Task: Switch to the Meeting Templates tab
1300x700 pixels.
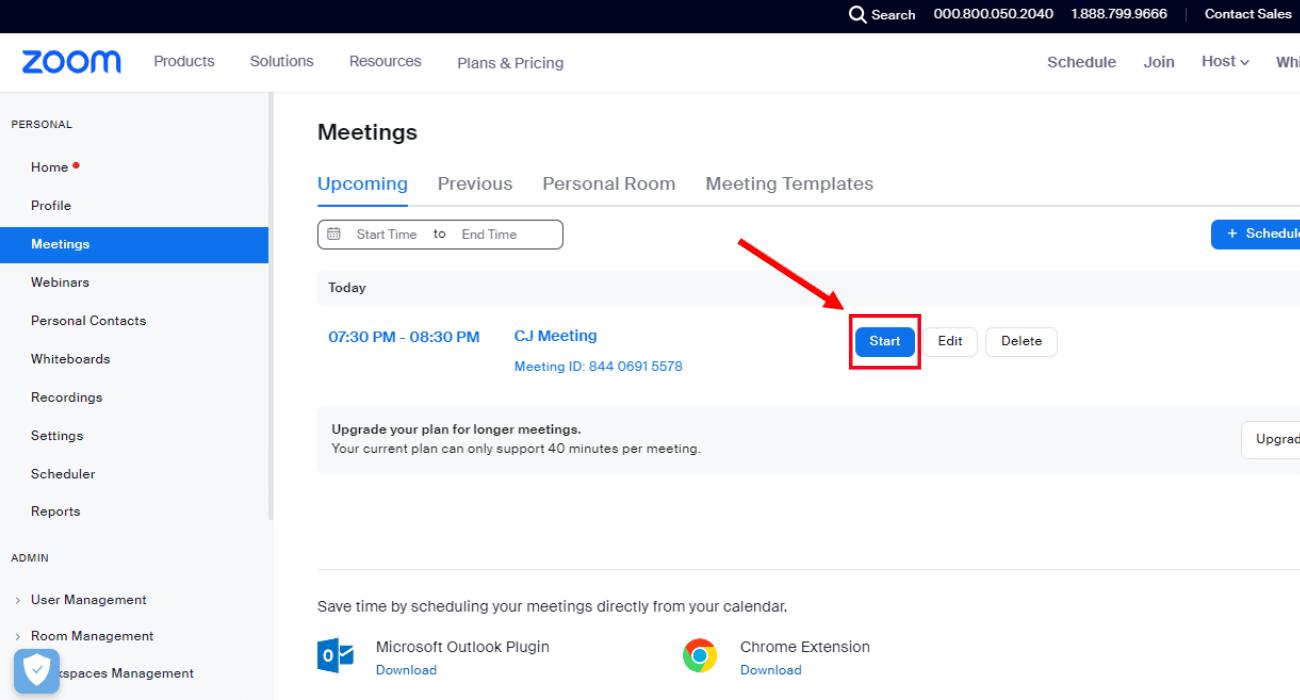Action: tap(789, 184)
